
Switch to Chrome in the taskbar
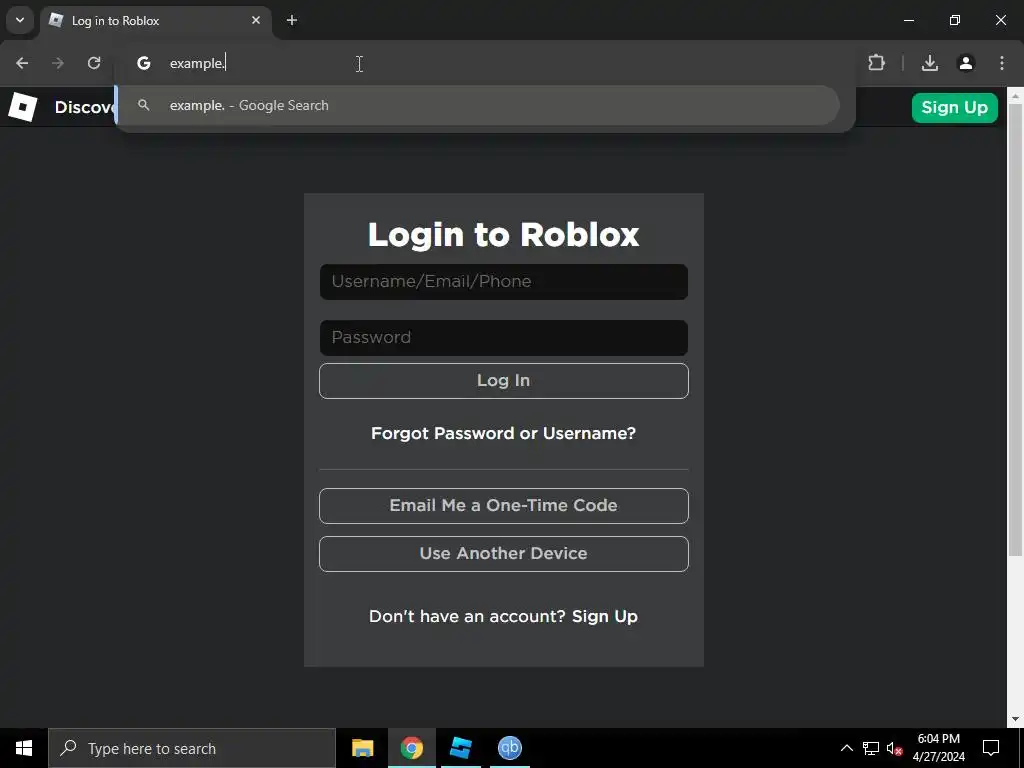(412, 748)
